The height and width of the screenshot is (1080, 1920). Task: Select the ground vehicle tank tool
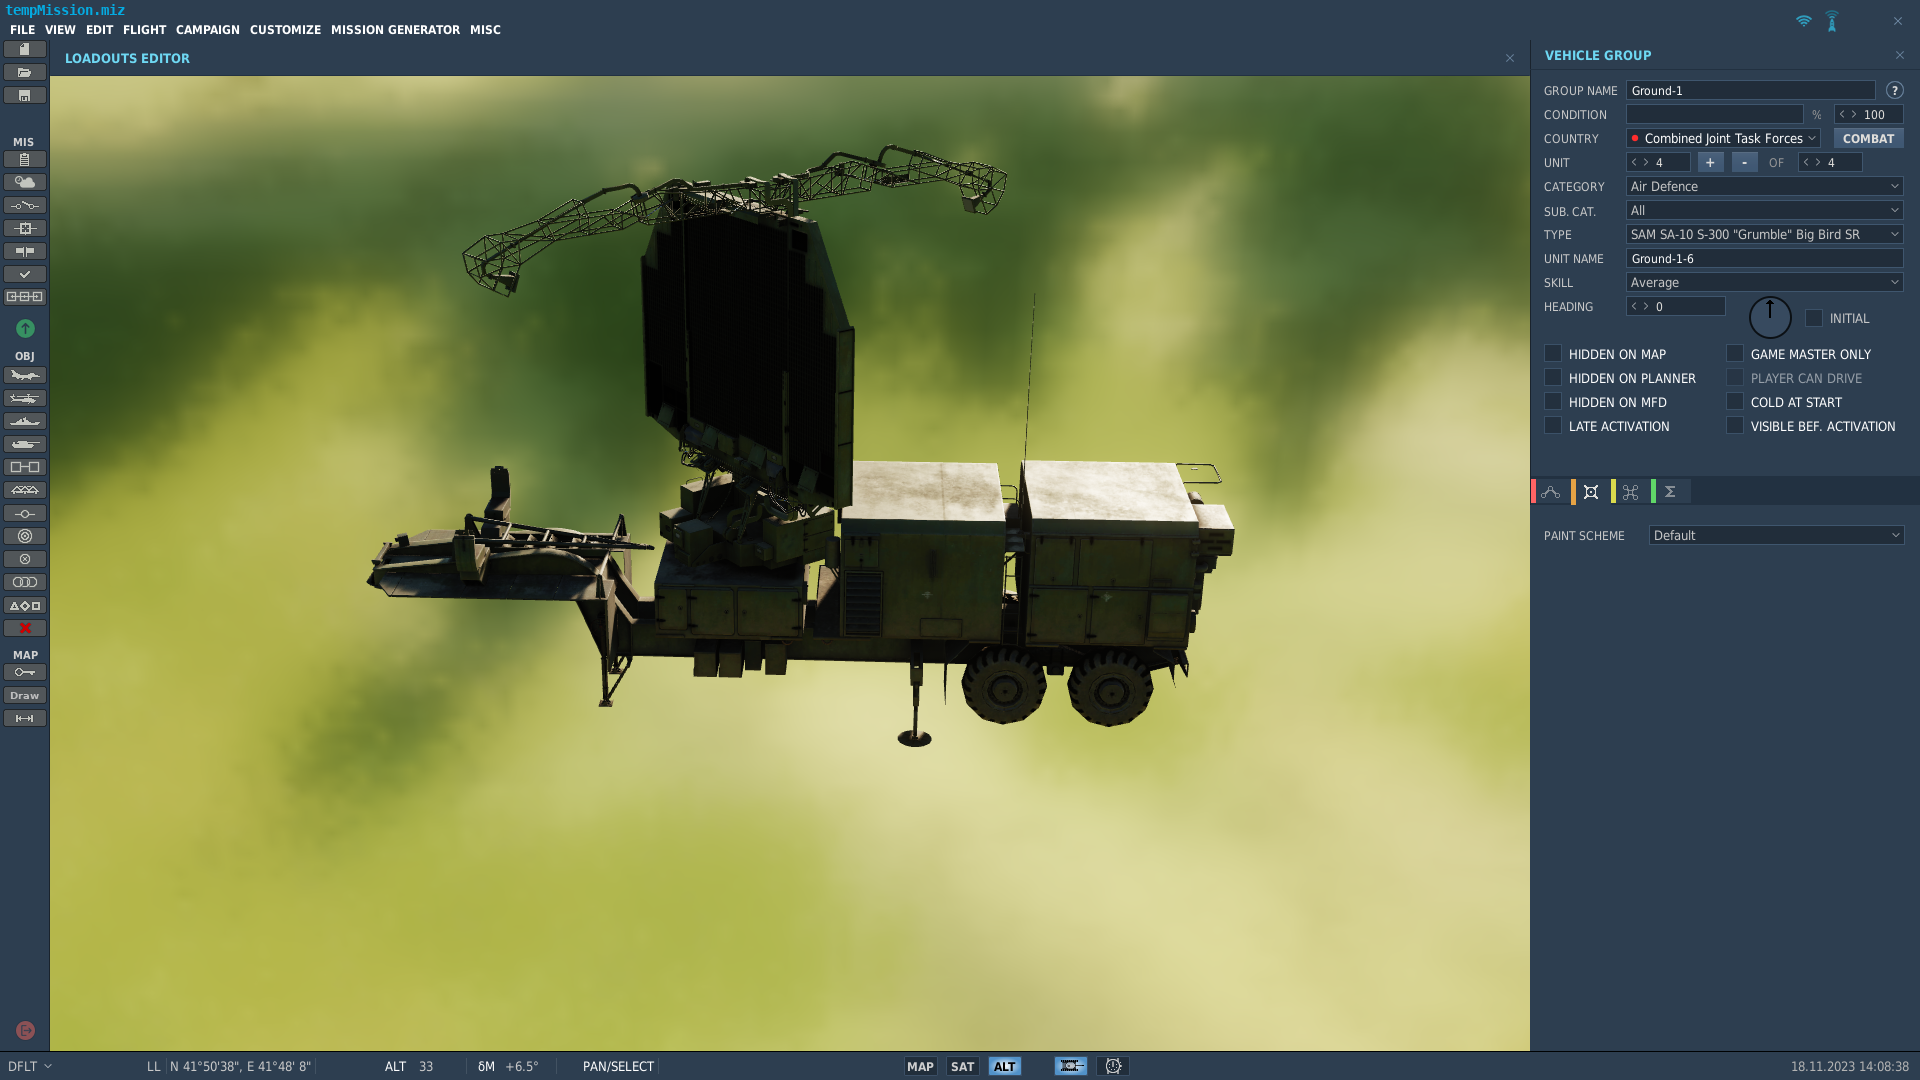(25, 444)
